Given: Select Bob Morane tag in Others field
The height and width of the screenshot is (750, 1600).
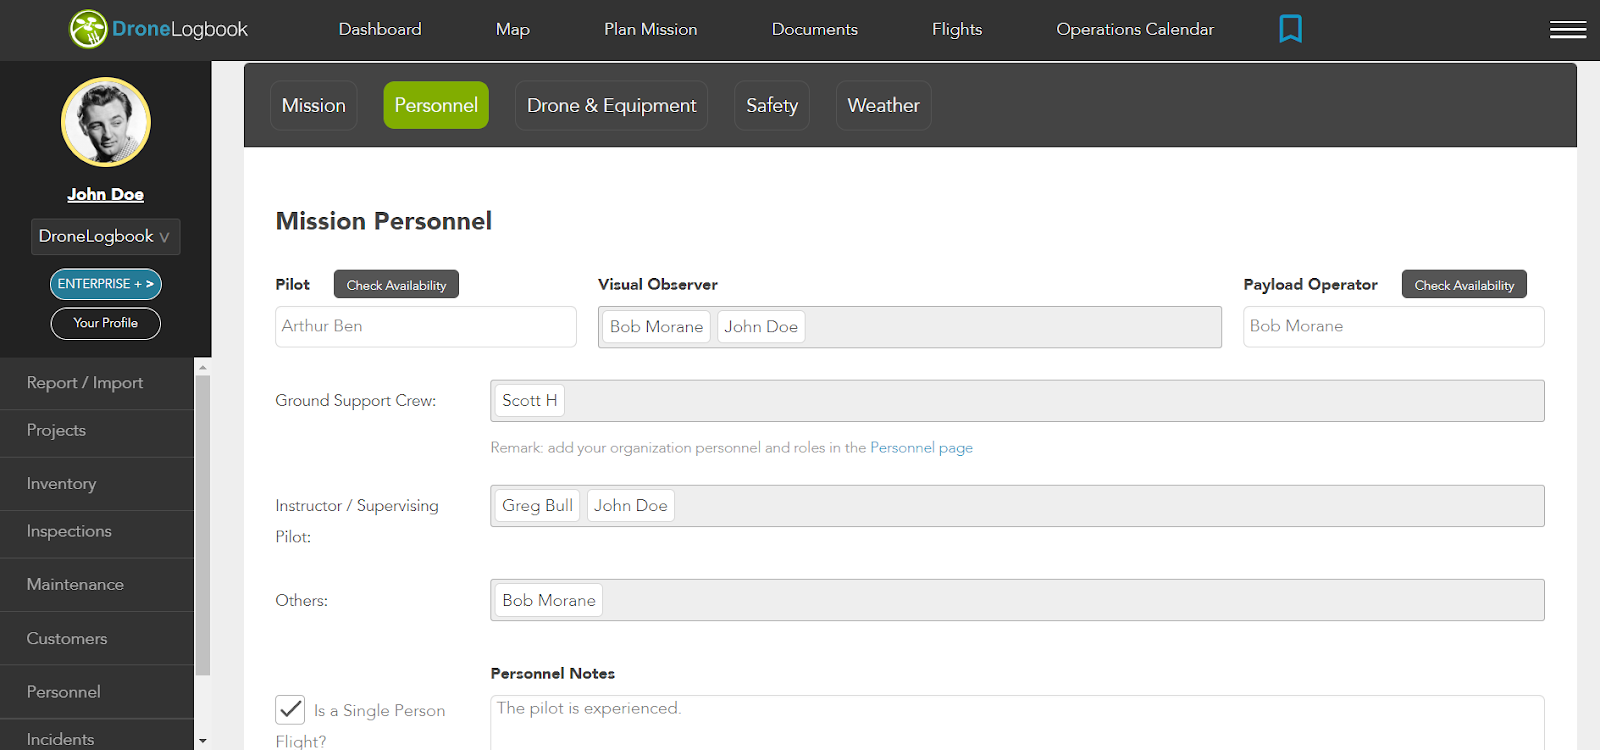Looking at the screenshot, I should [x=549, y=600].
